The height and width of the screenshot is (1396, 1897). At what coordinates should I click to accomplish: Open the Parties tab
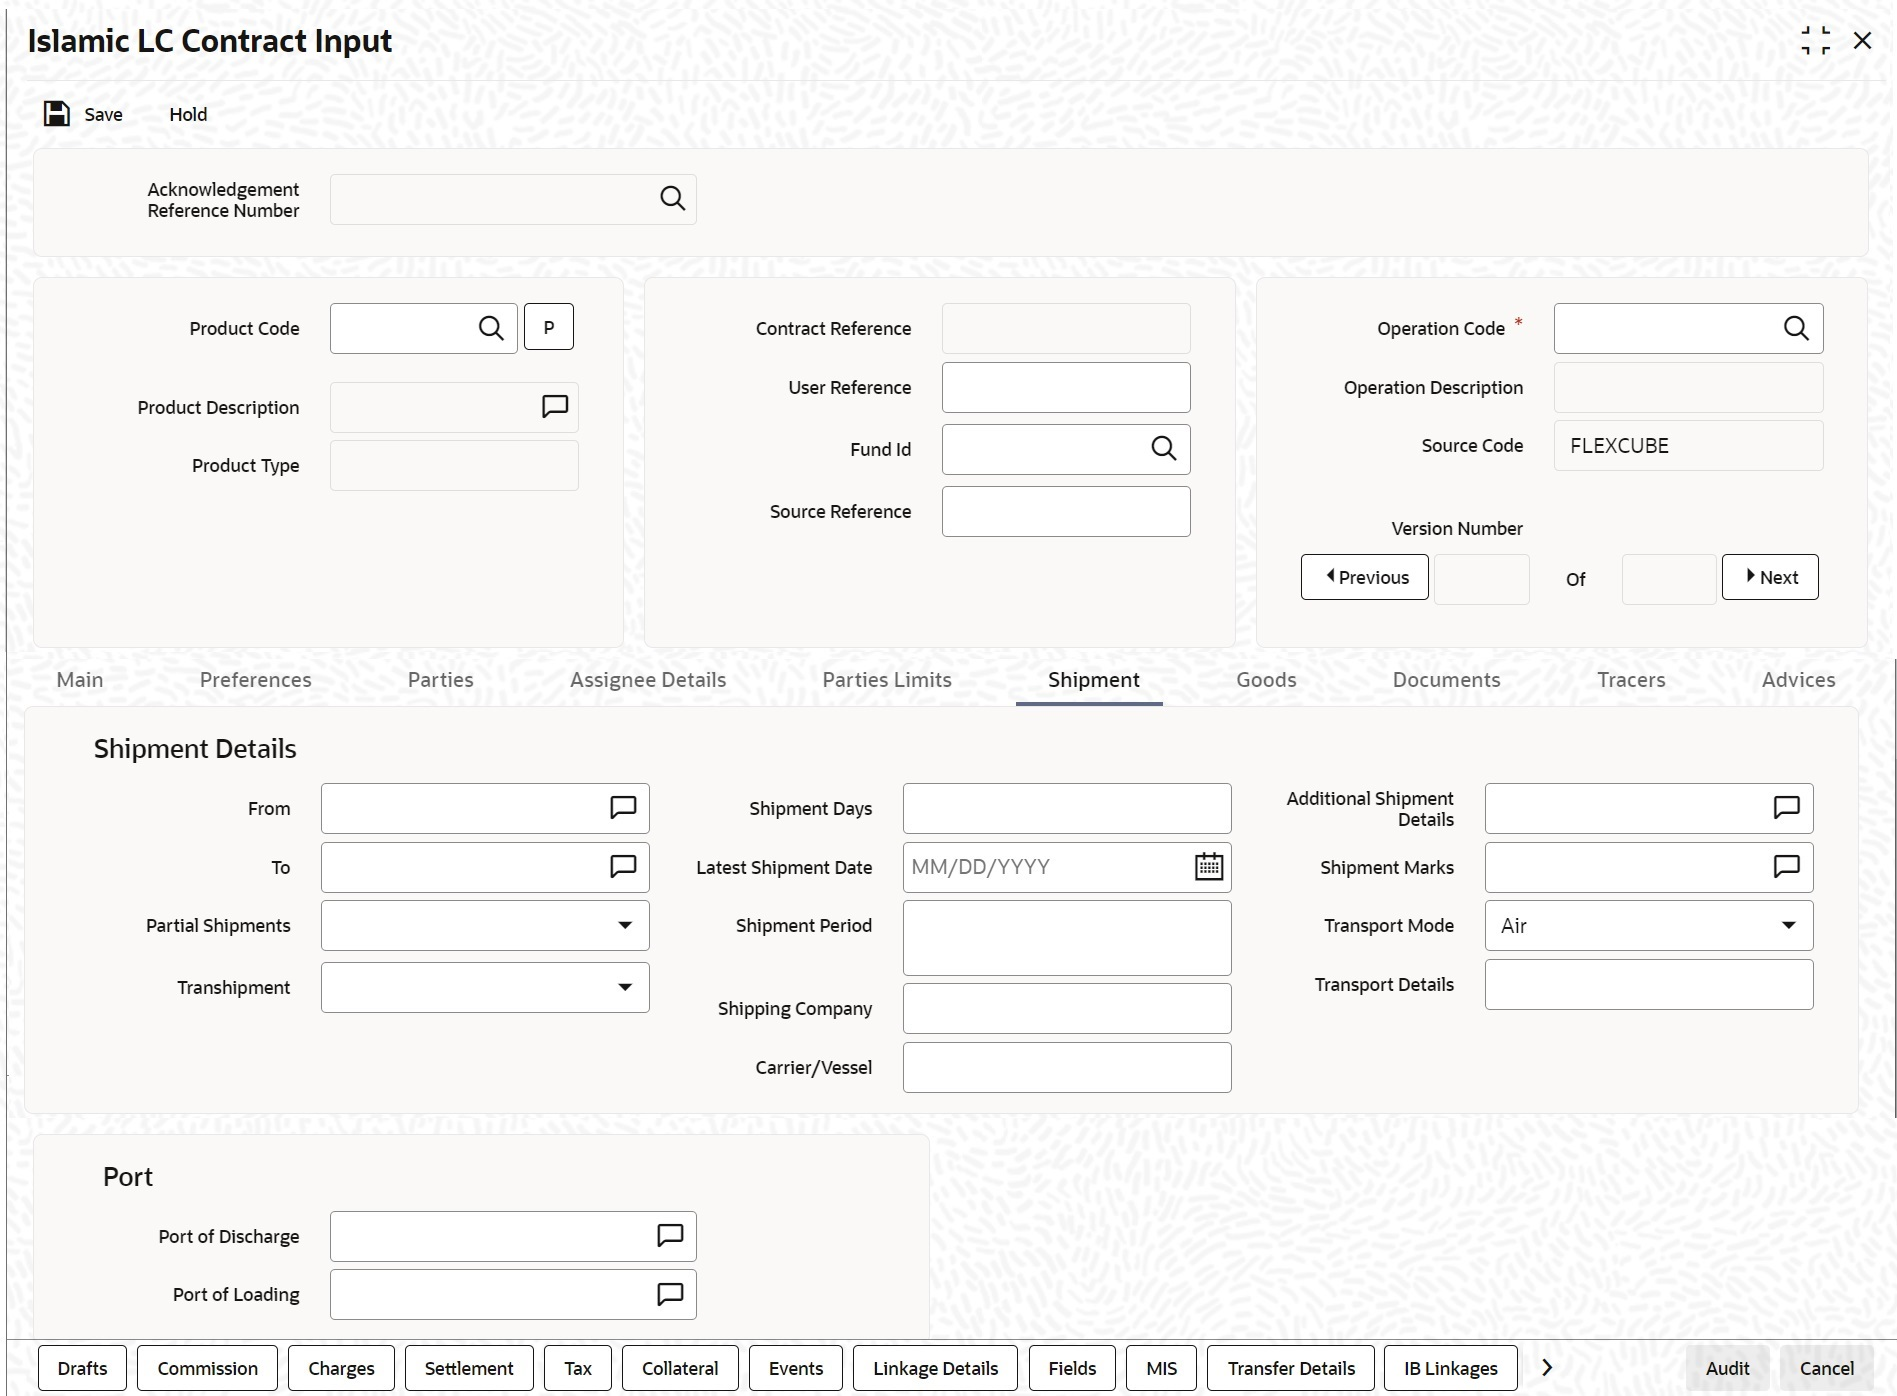point(441,680)
